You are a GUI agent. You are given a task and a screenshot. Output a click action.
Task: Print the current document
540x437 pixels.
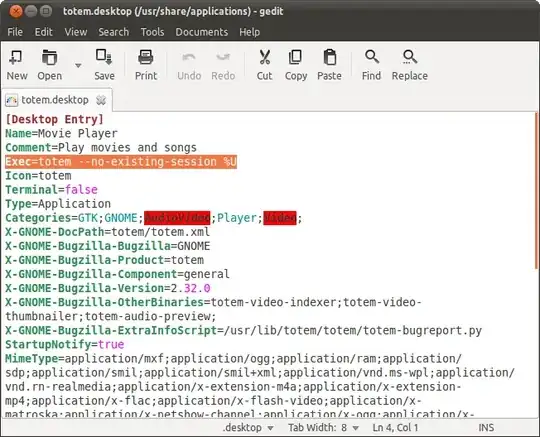tap(146, 65)
